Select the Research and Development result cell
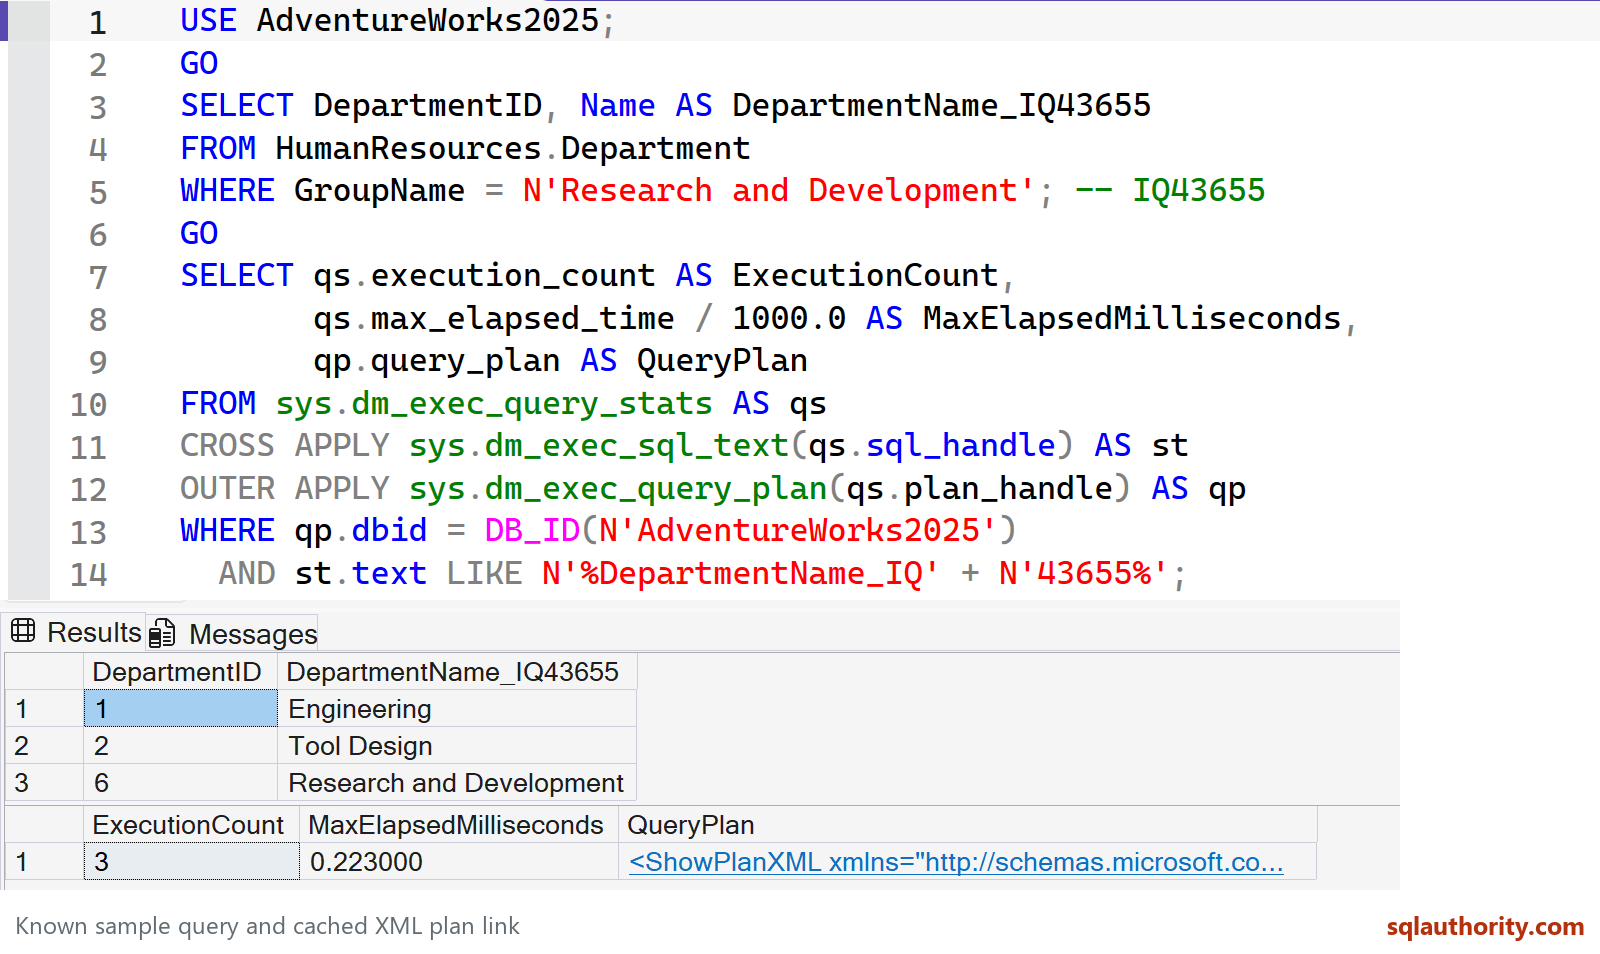This screenshot has width=1600, height=954. tap(456, 783)
